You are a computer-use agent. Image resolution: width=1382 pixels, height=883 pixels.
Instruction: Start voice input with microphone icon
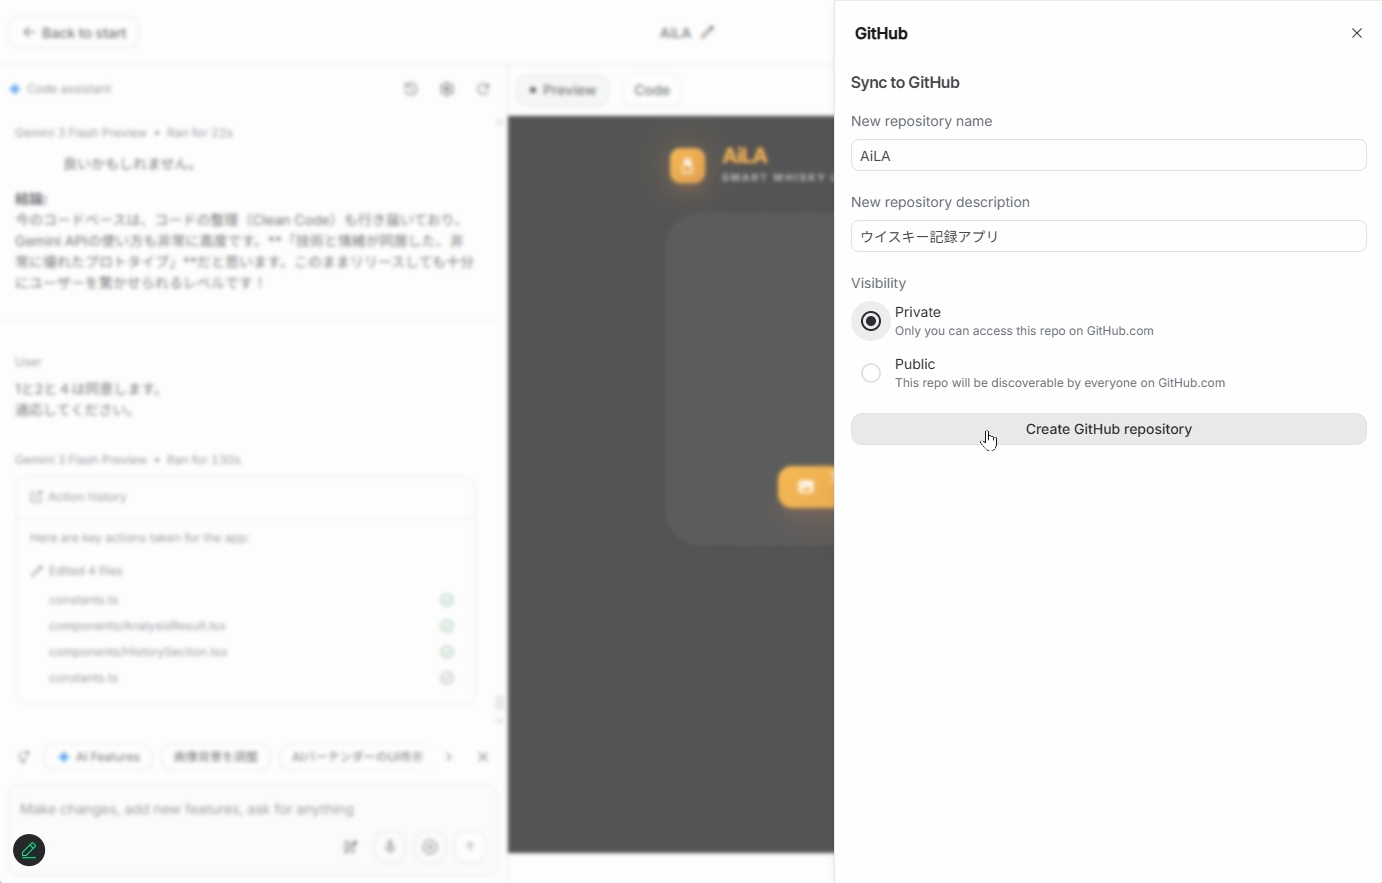(x=390, y=847)
